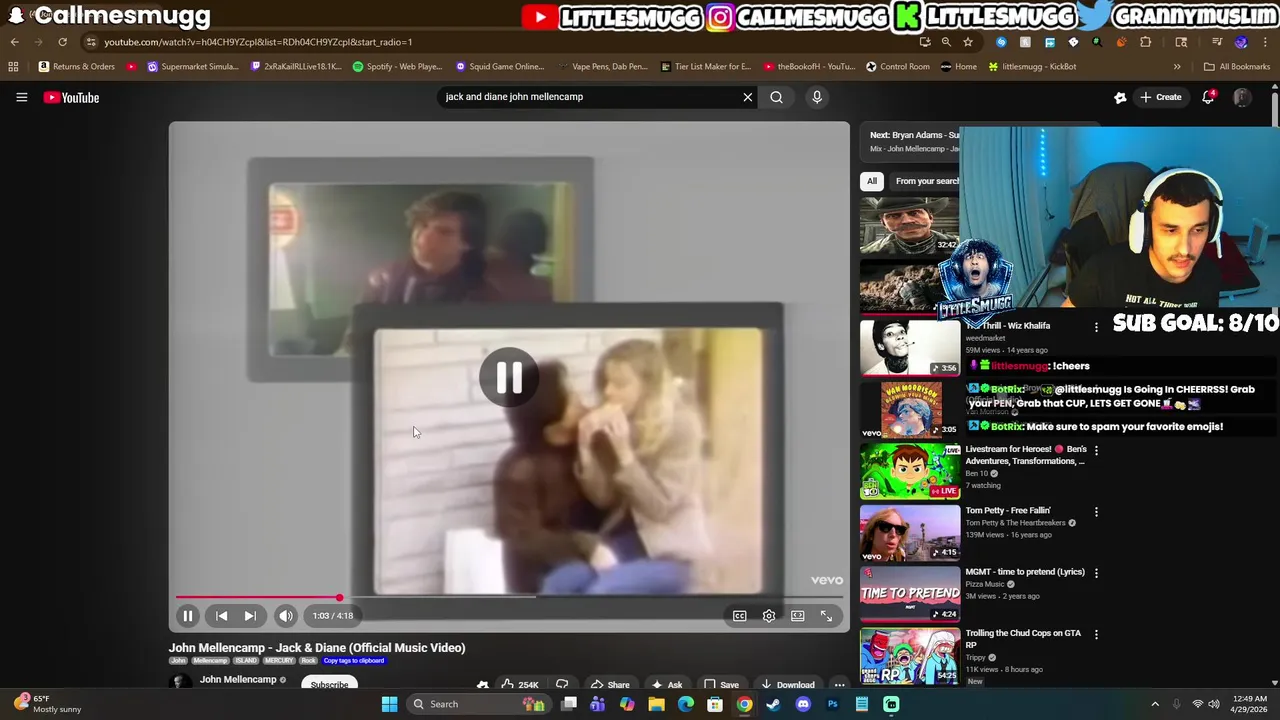This screenshot has width=1280, height=720.
Task: Open File Explorer from the taskbar
Action: pos(656,704)
